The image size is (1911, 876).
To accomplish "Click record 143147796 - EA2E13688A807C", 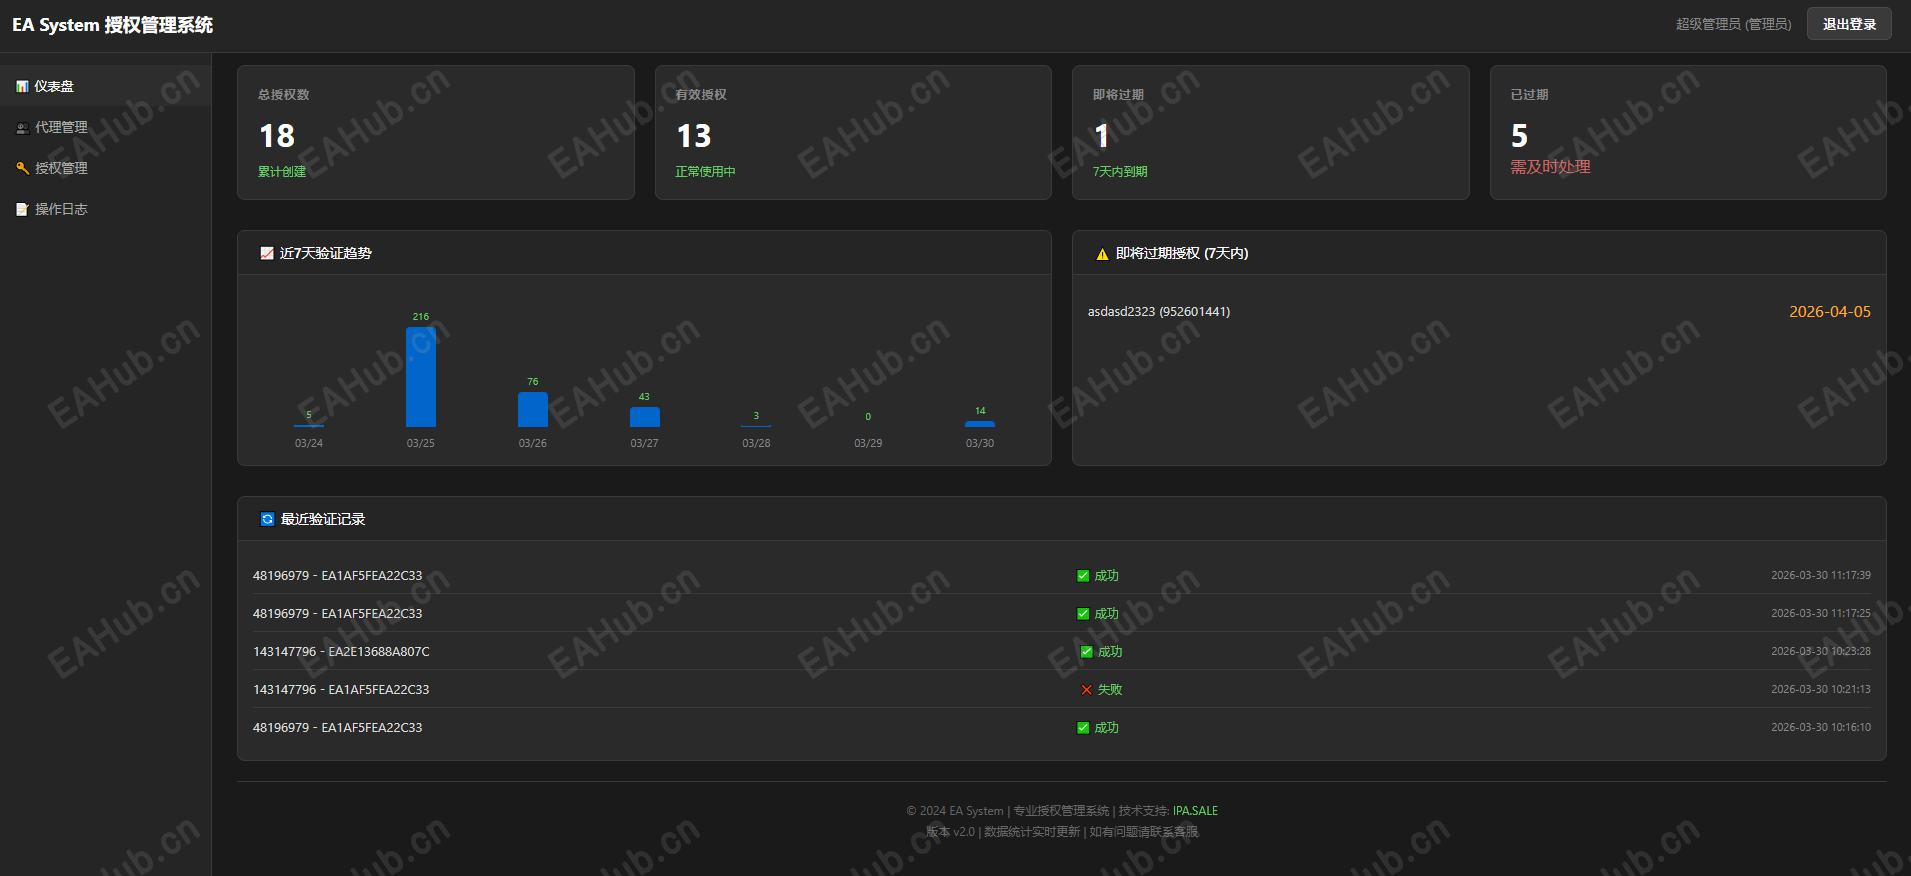I will [341, 652].
